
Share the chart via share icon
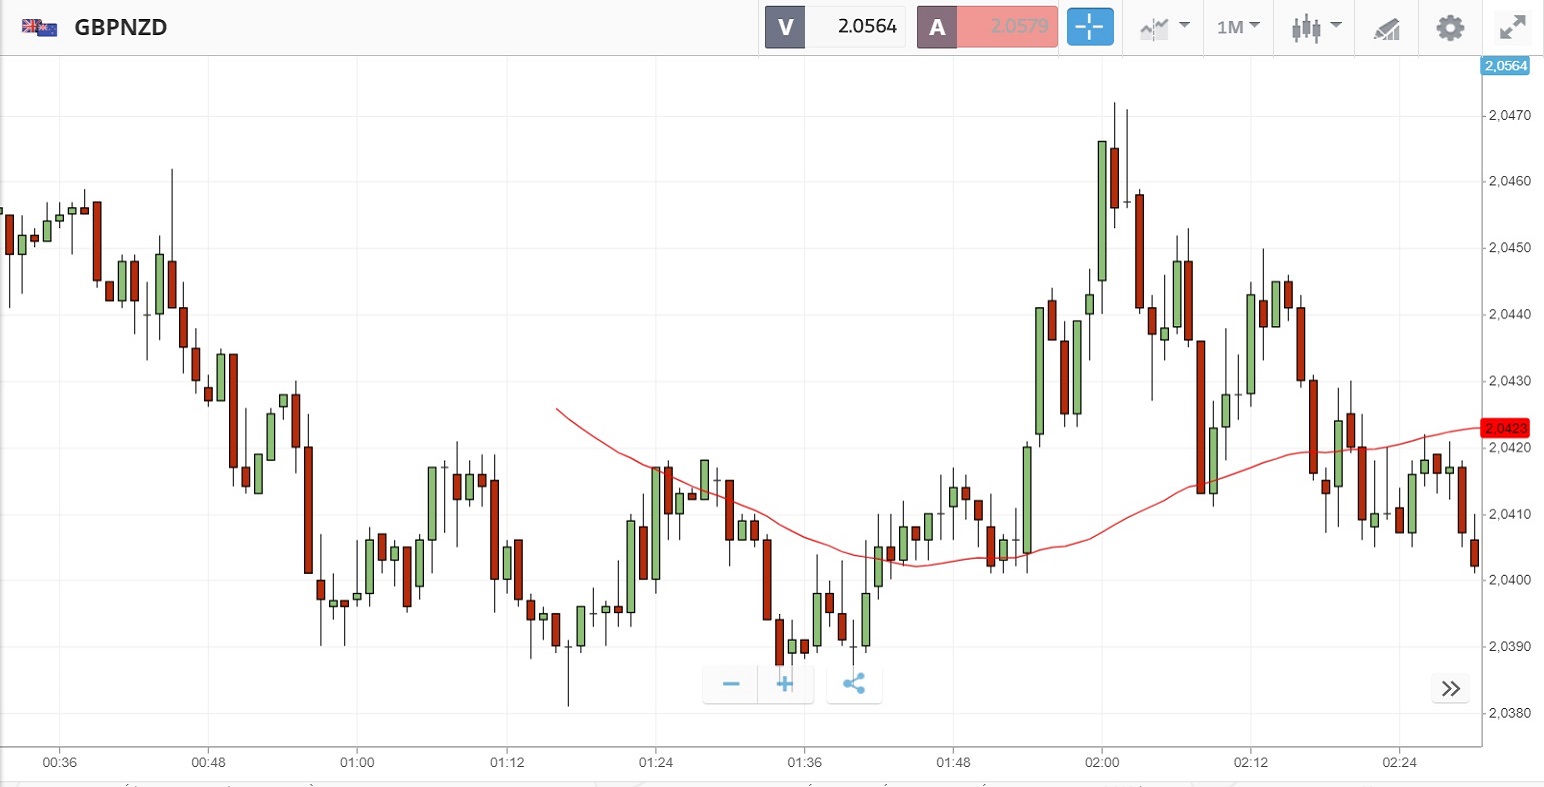(854, 684)
